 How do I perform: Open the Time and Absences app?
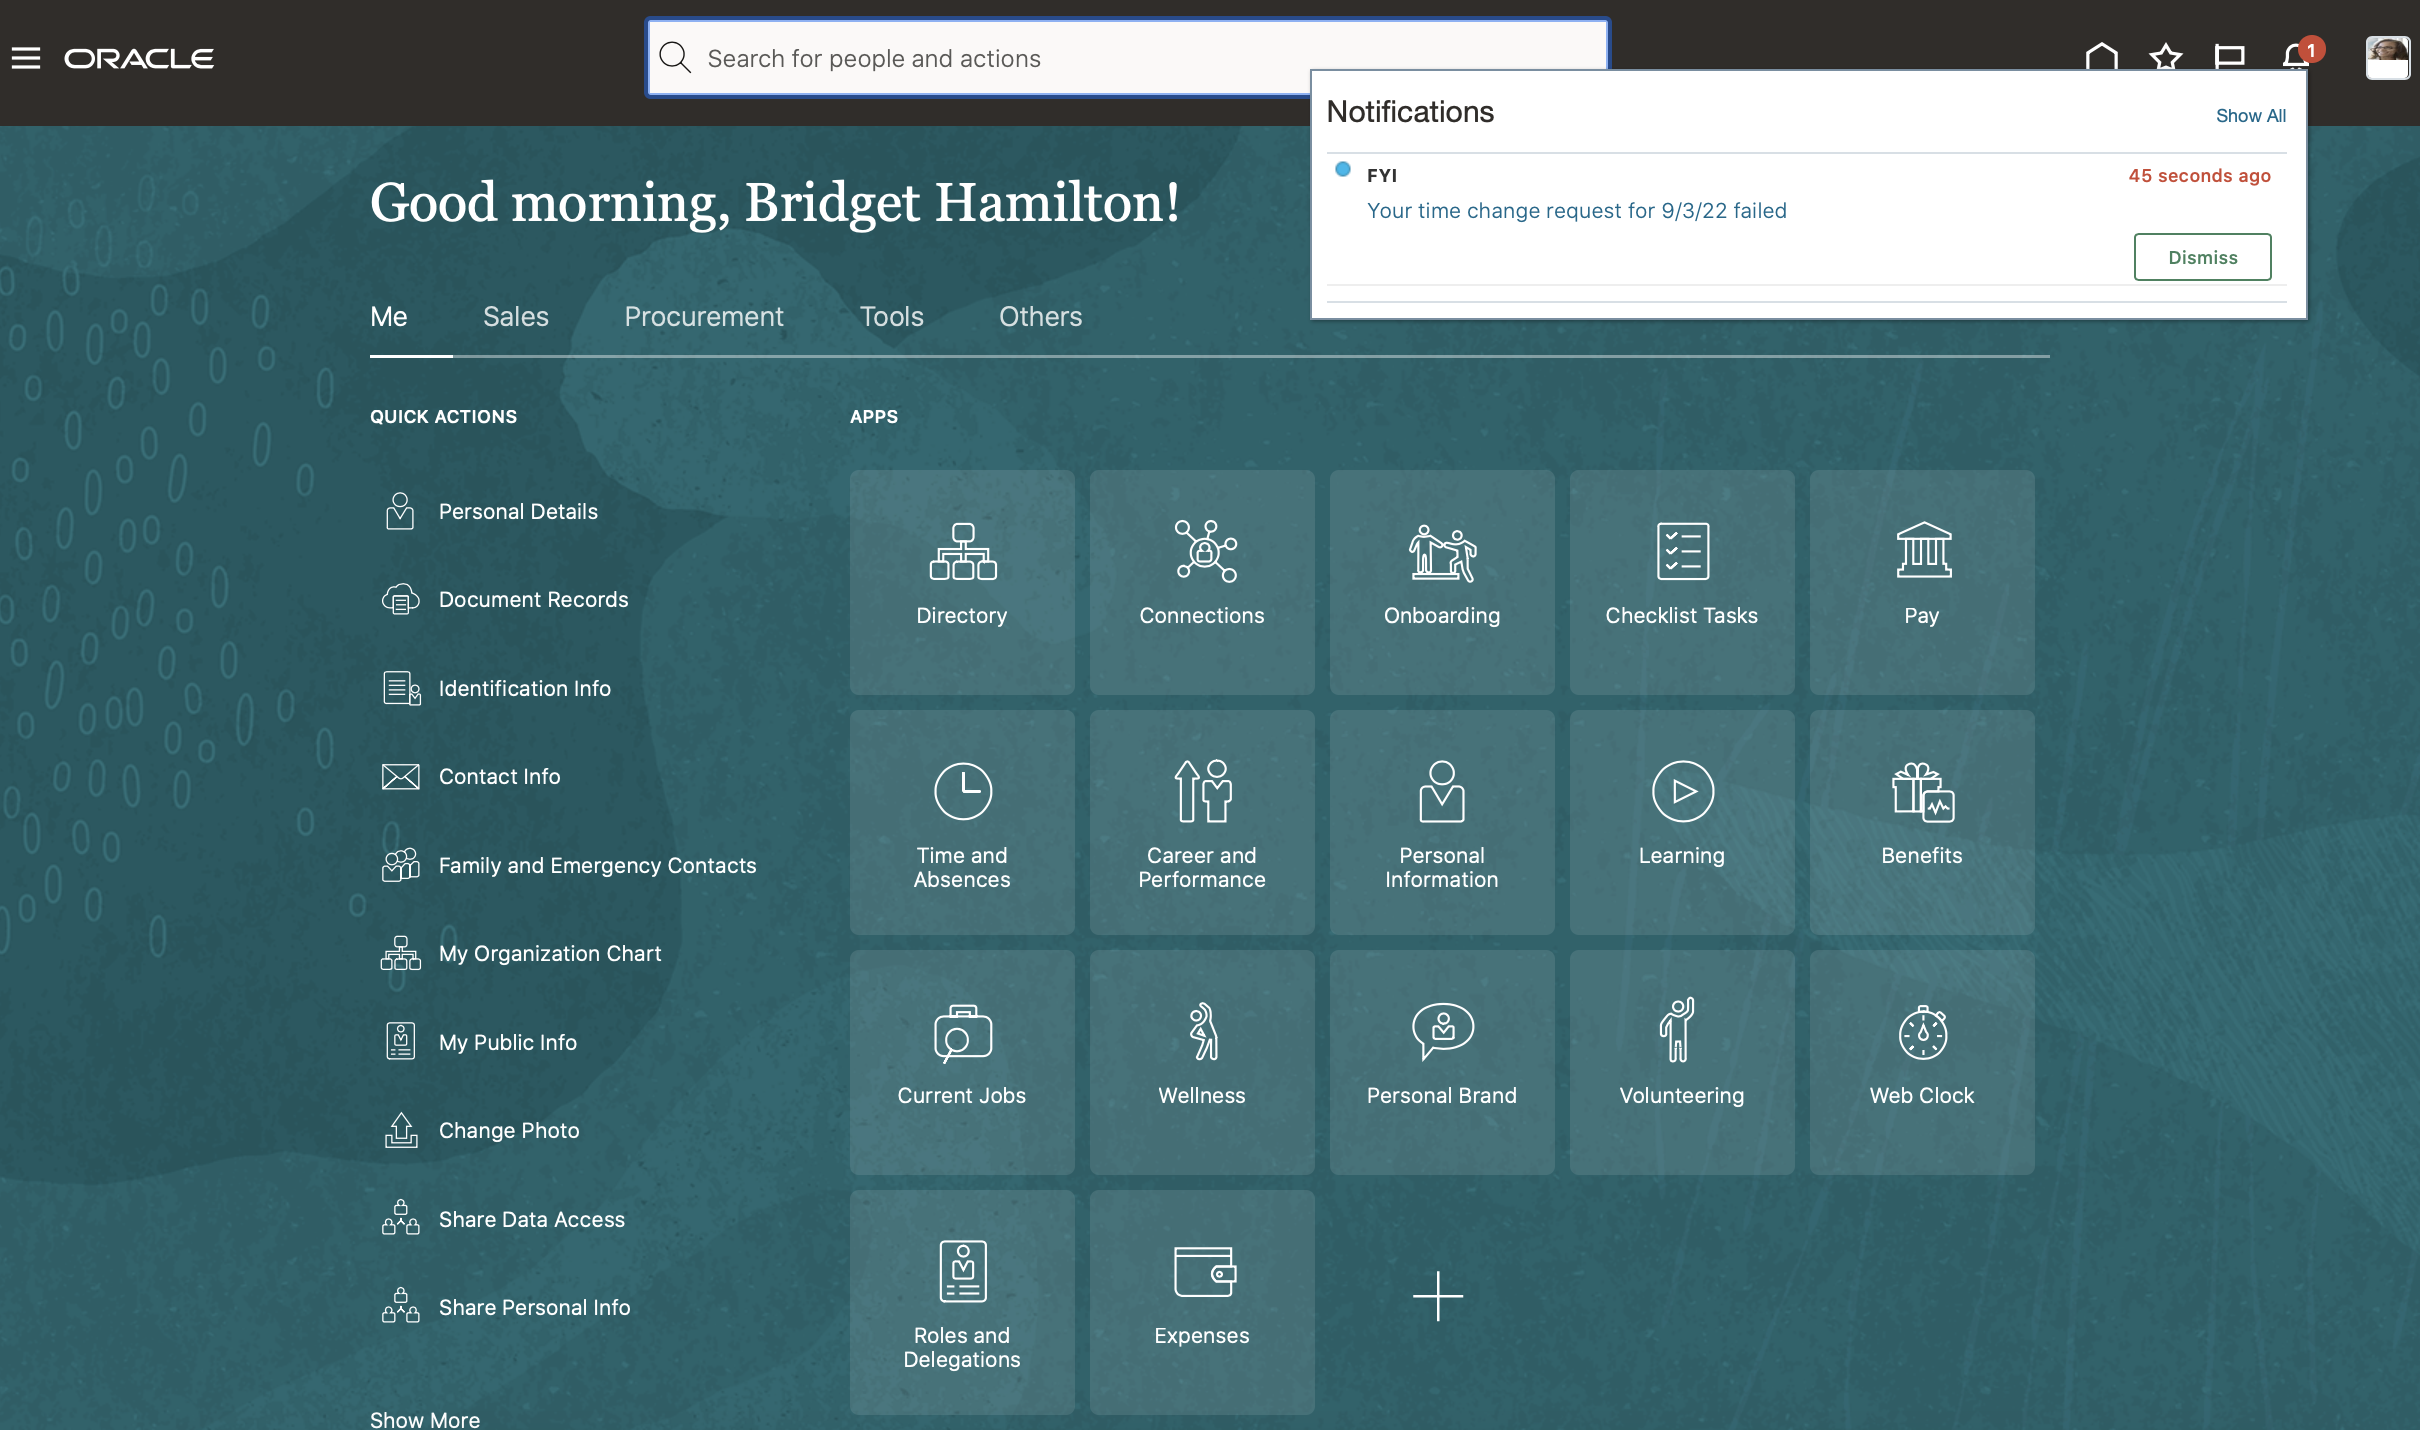[962, 822]
